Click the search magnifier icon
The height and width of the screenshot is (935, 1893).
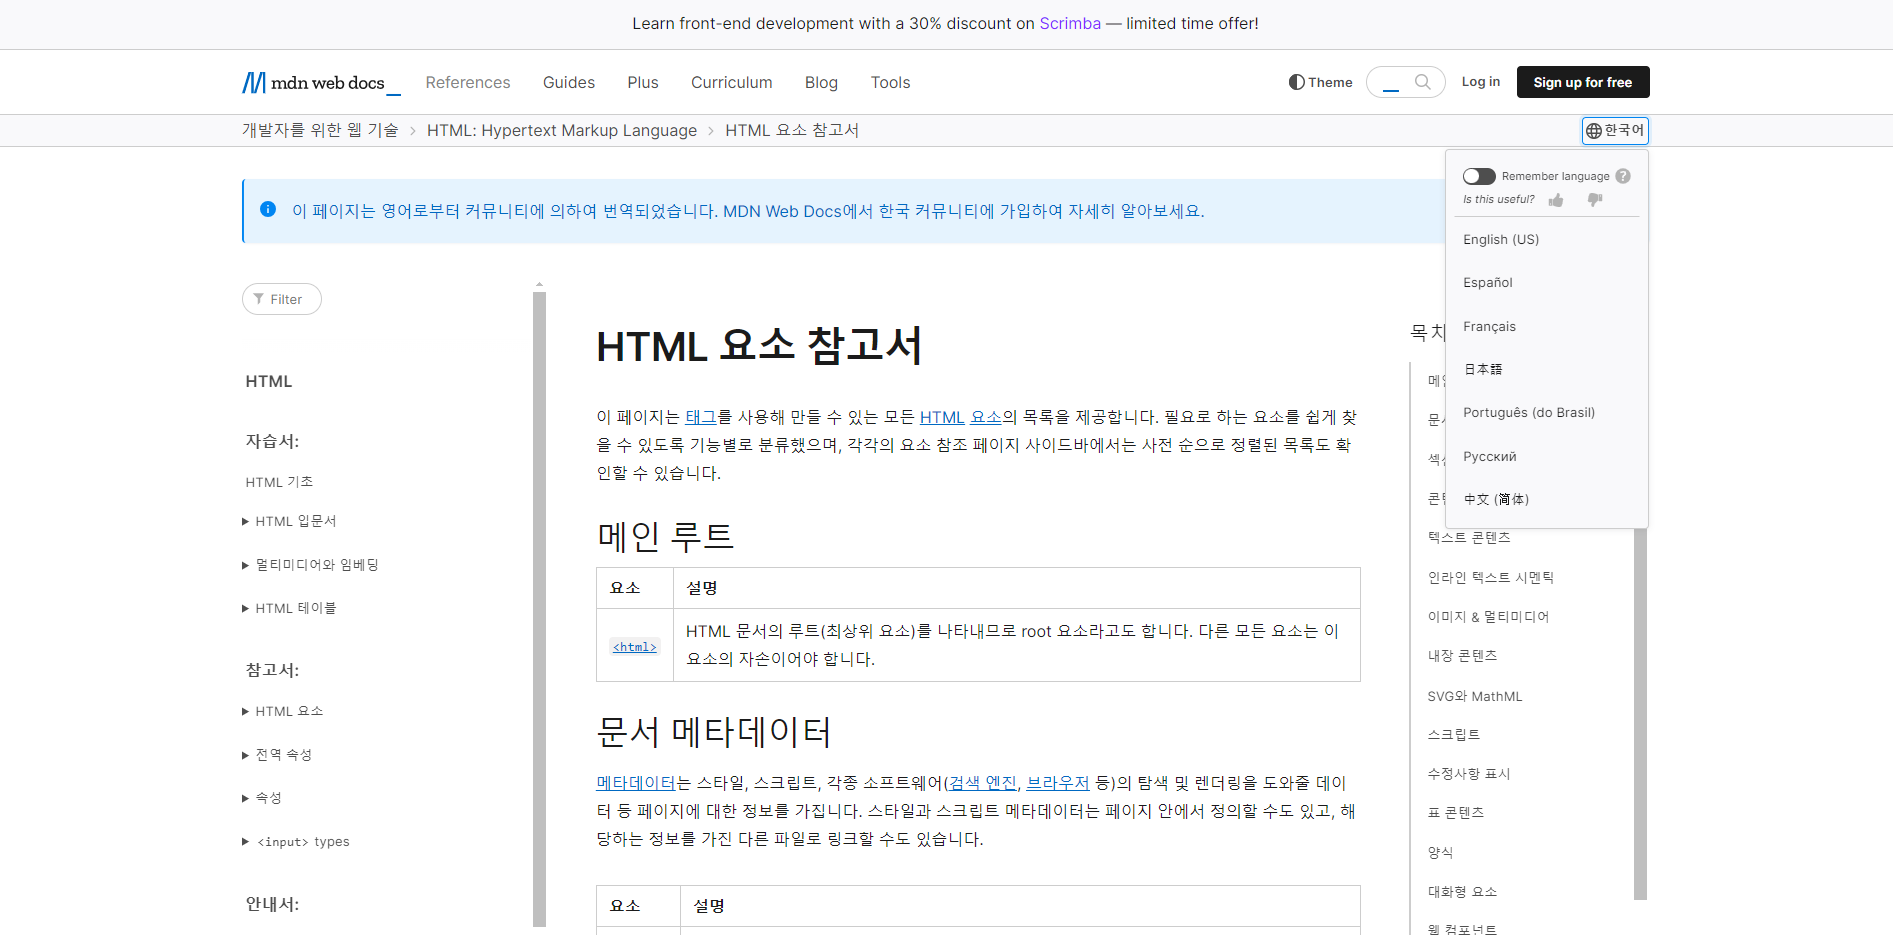1422,82
